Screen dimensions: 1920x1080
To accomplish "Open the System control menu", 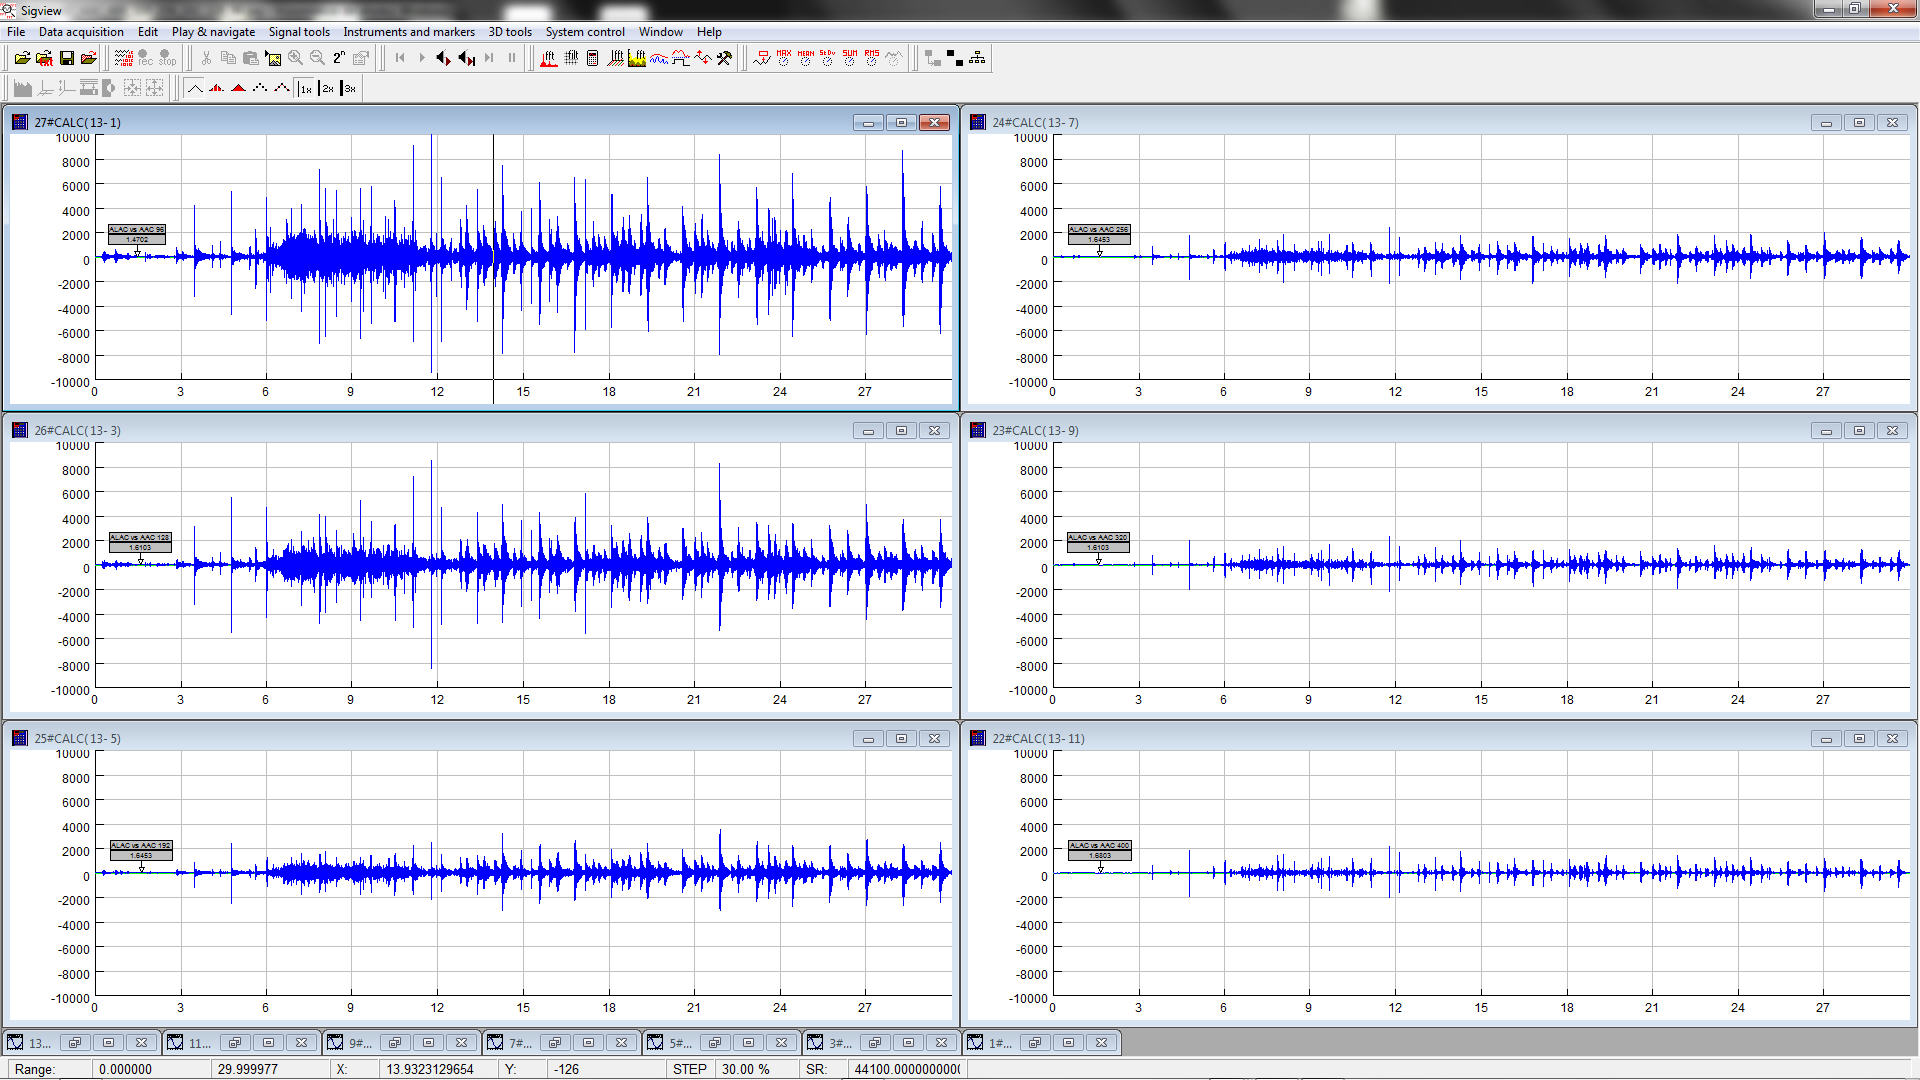I will (585, 32).
